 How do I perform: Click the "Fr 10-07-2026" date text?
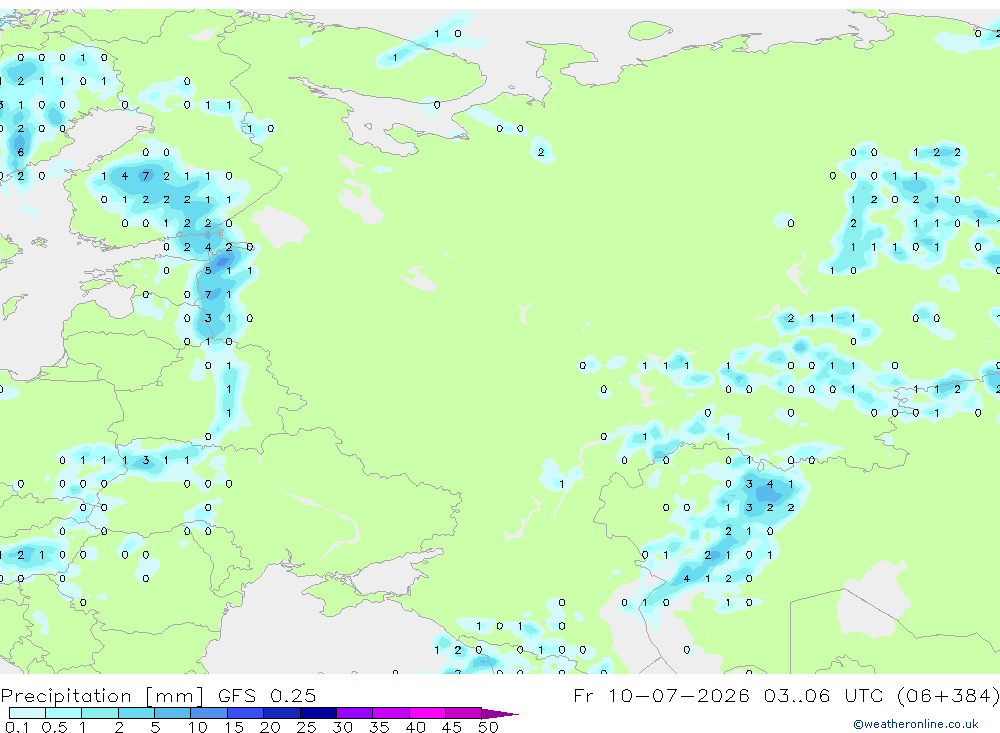click(x=661, y=695)
